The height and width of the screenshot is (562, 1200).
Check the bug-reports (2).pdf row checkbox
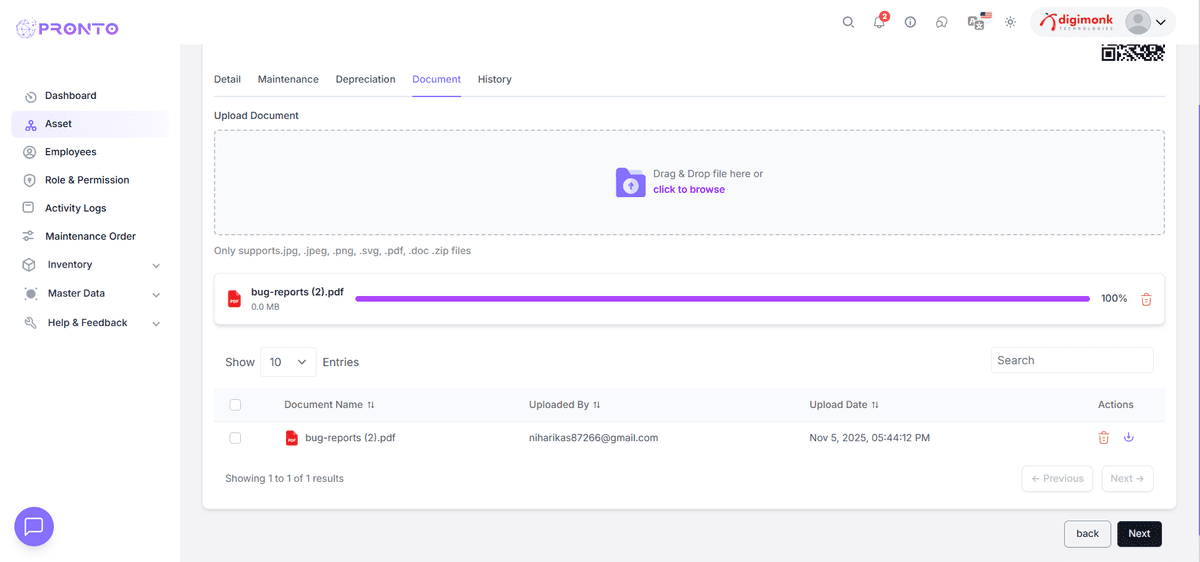point(235,438)
